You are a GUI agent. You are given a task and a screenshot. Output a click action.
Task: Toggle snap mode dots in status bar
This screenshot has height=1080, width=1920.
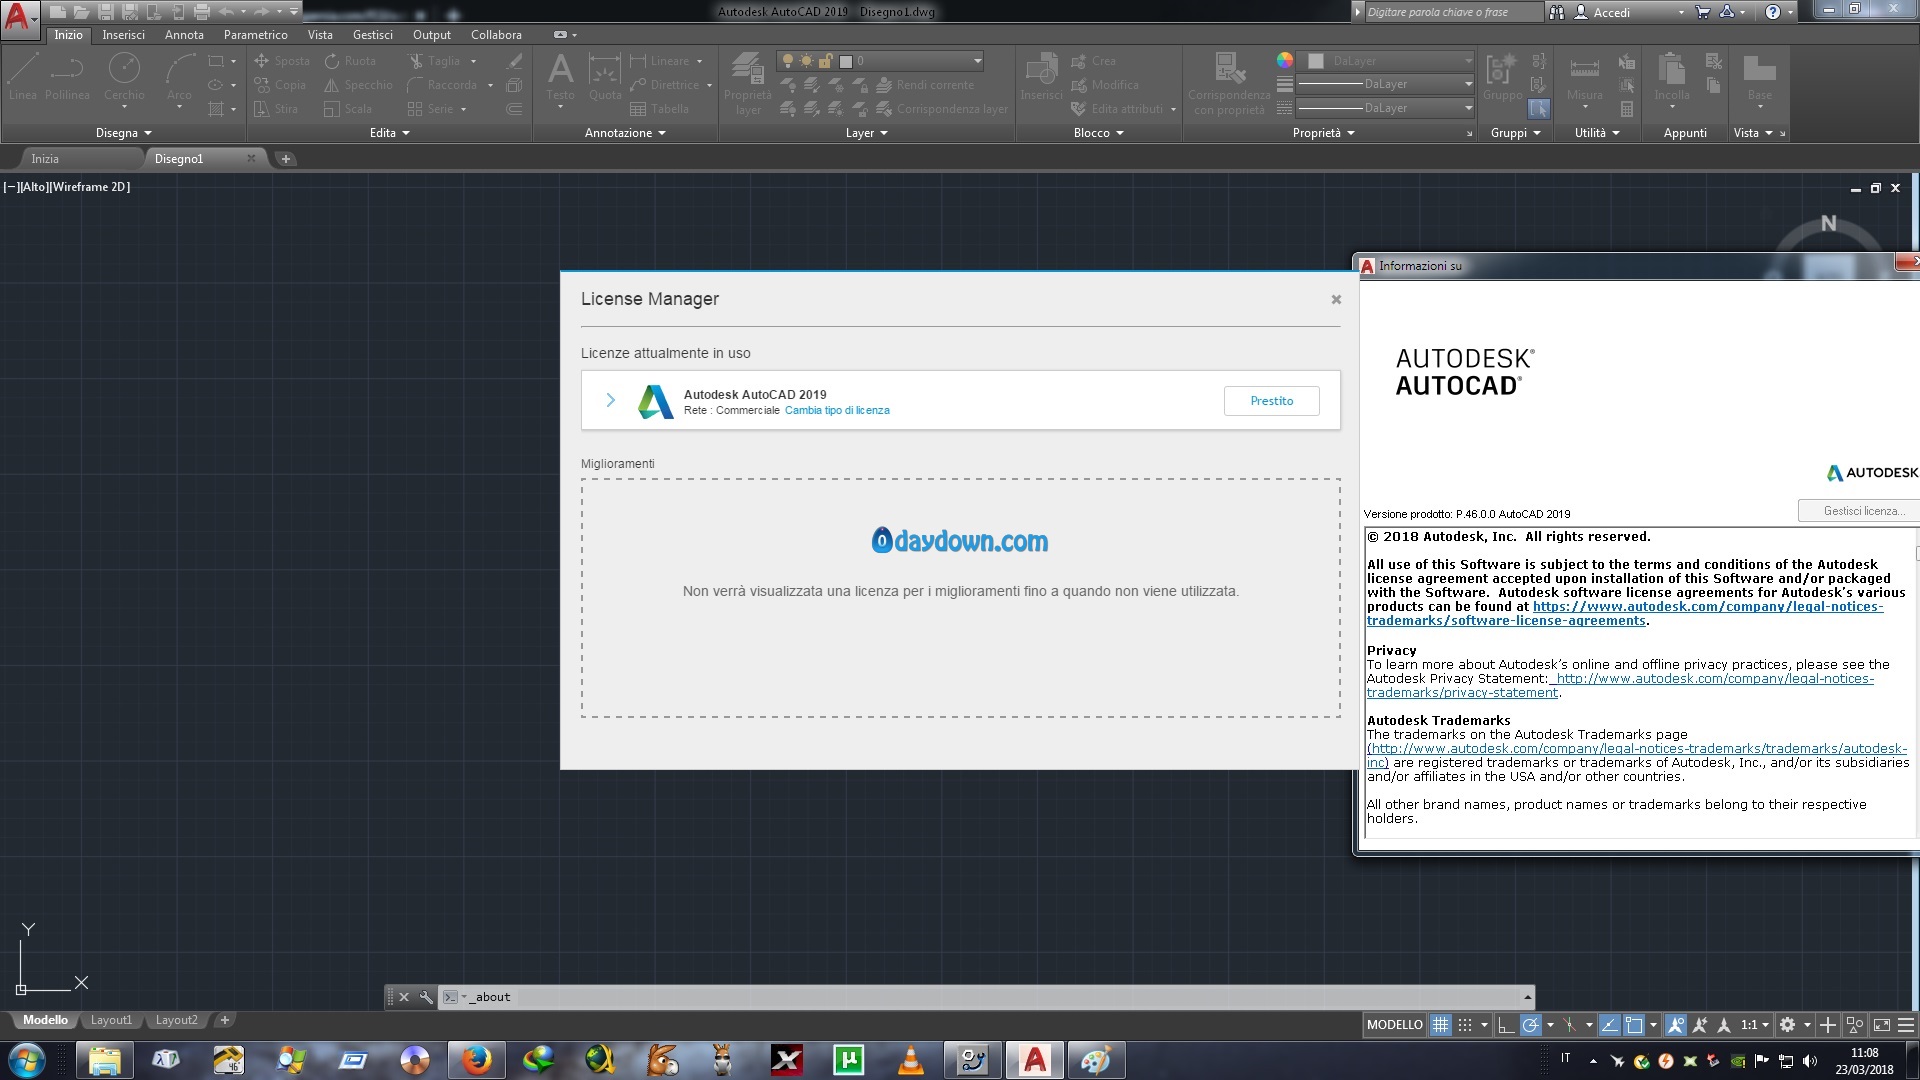[1465, 1024]
